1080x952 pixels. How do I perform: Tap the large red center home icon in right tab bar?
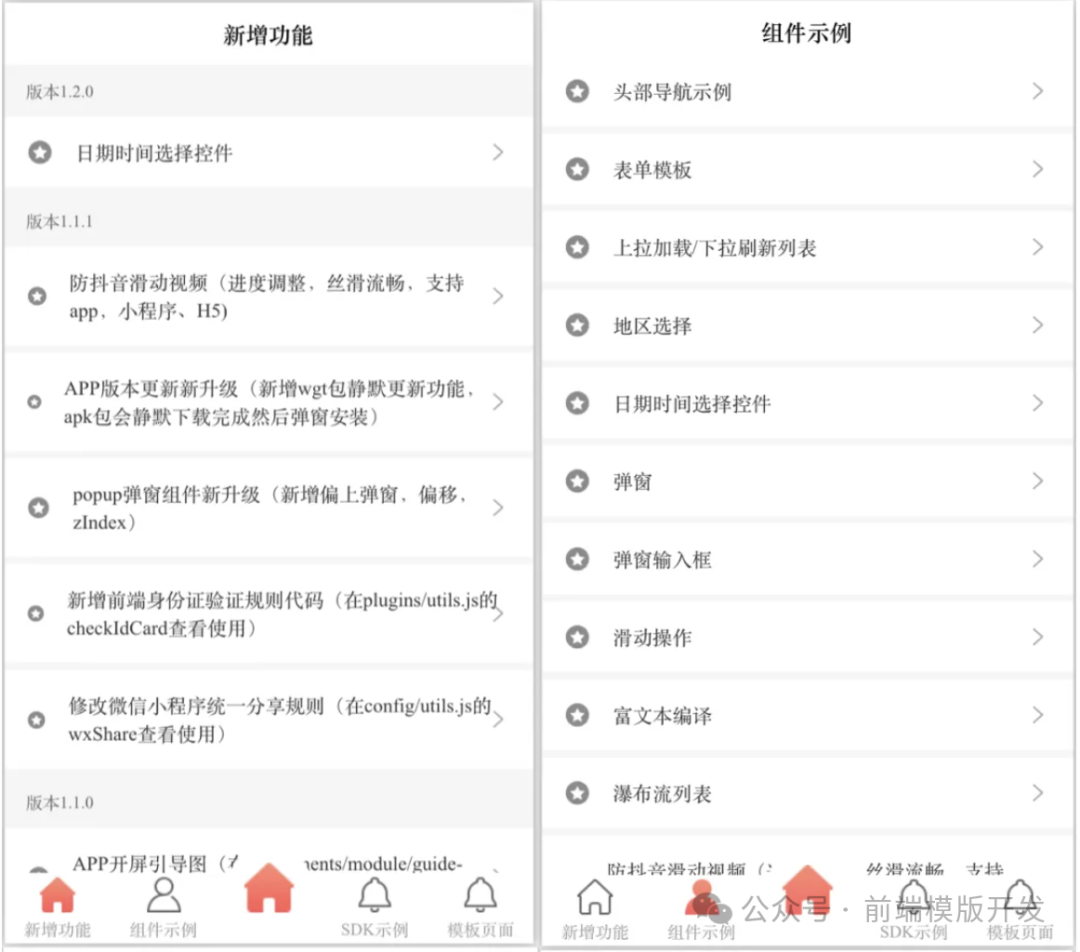pyautogui.click(x=807, y=889)
